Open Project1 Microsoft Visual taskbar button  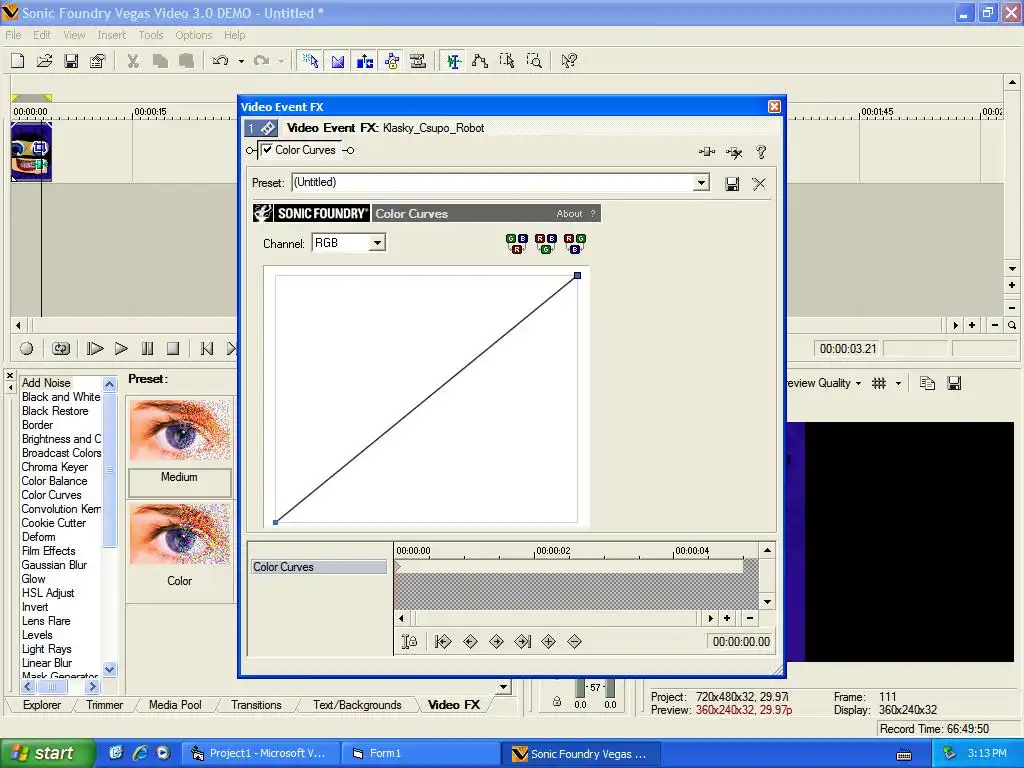pyautogui.click(x=259, y=753)
